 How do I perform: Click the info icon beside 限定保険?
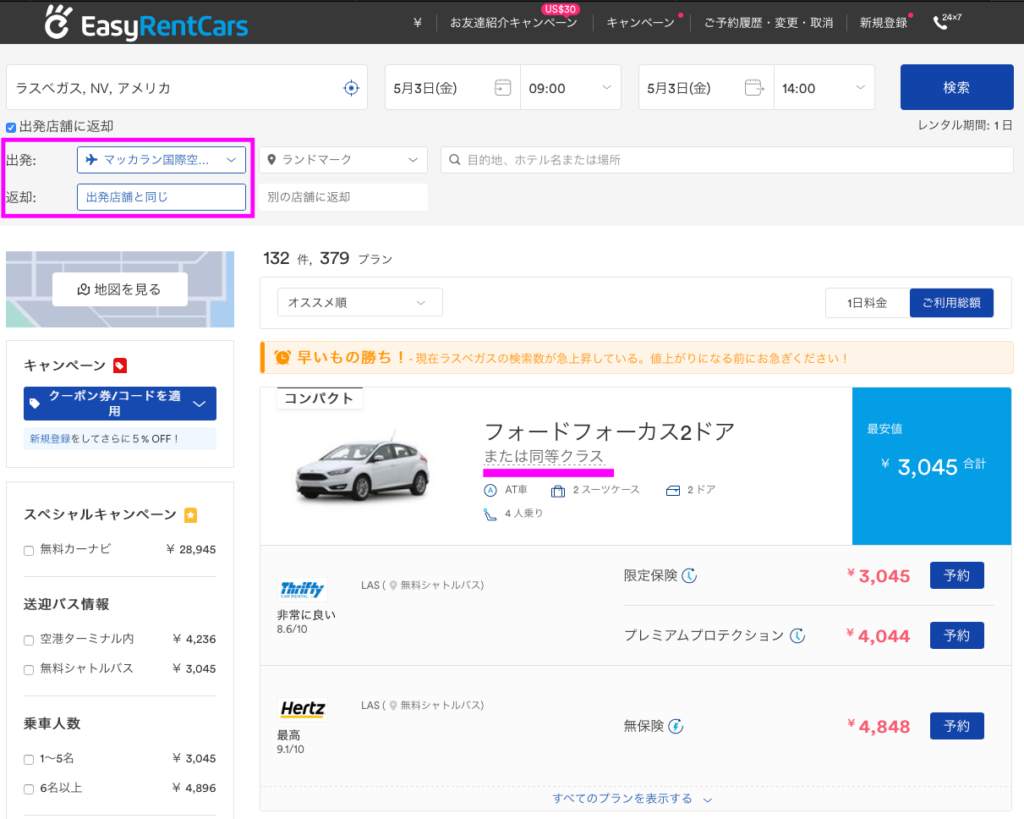coord(689,576)
